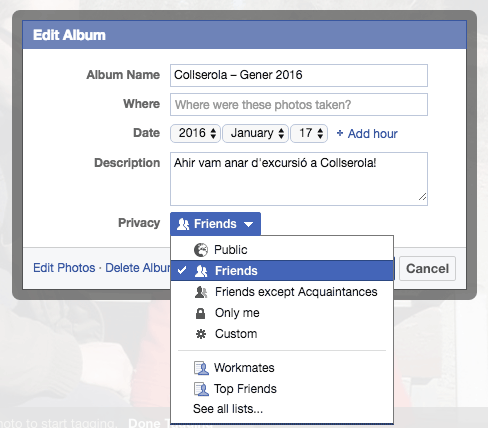488x428 pixels.
Task: Click the globe icon next to Public
Action: tap(201, 250)
